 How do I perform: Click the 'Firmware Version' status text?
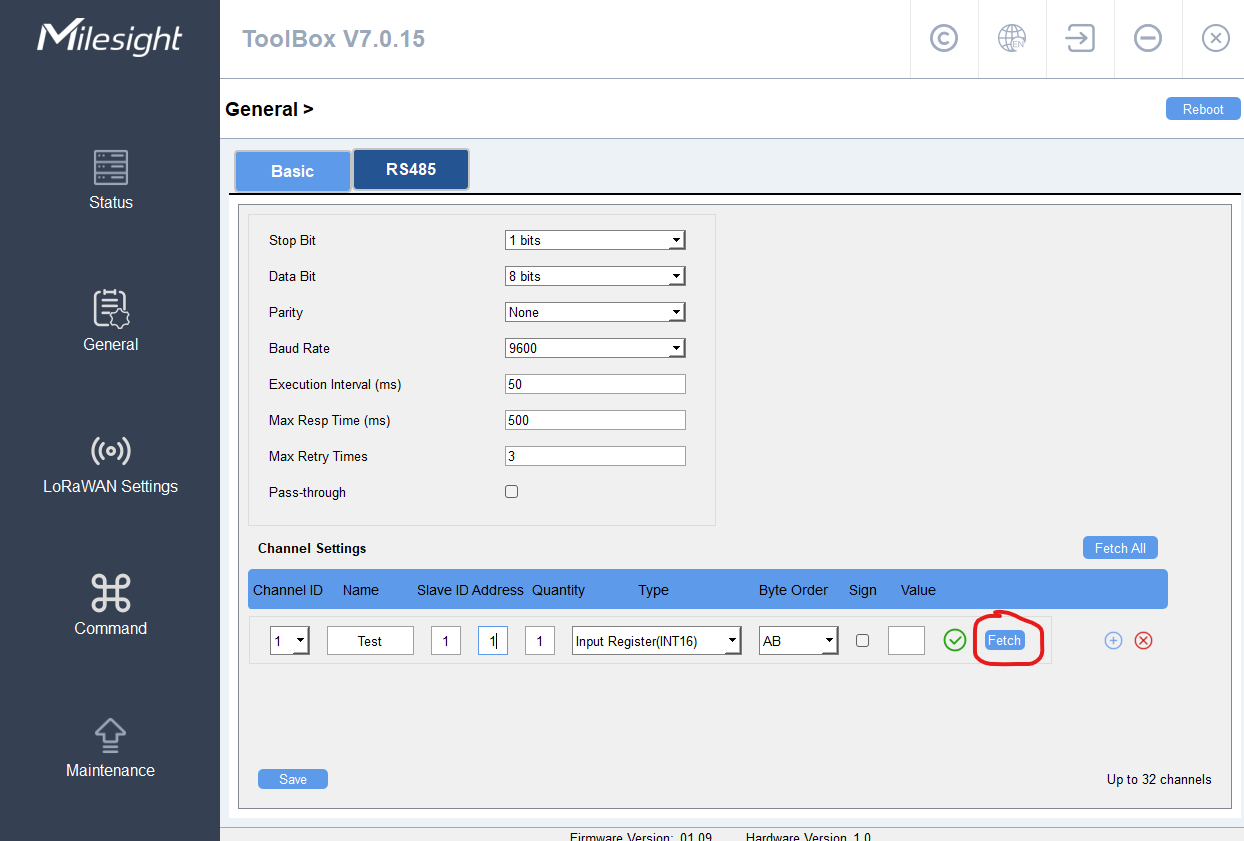[x=641, y=836]
